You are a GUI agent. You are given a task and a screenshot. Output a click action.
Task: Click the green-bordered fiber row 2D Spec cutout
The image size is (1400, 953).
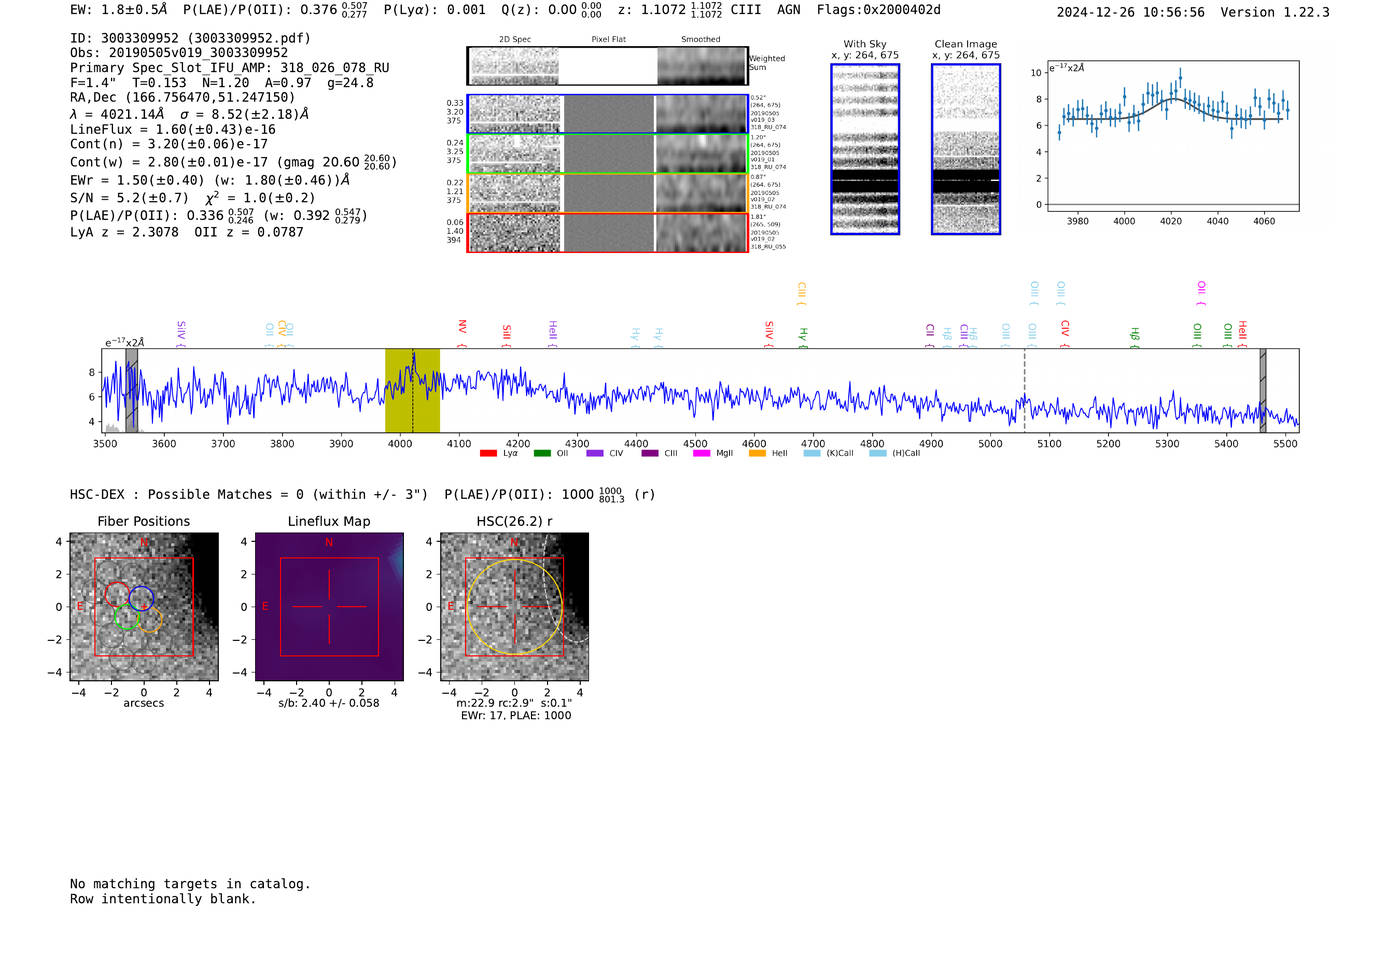coord(515,154)
